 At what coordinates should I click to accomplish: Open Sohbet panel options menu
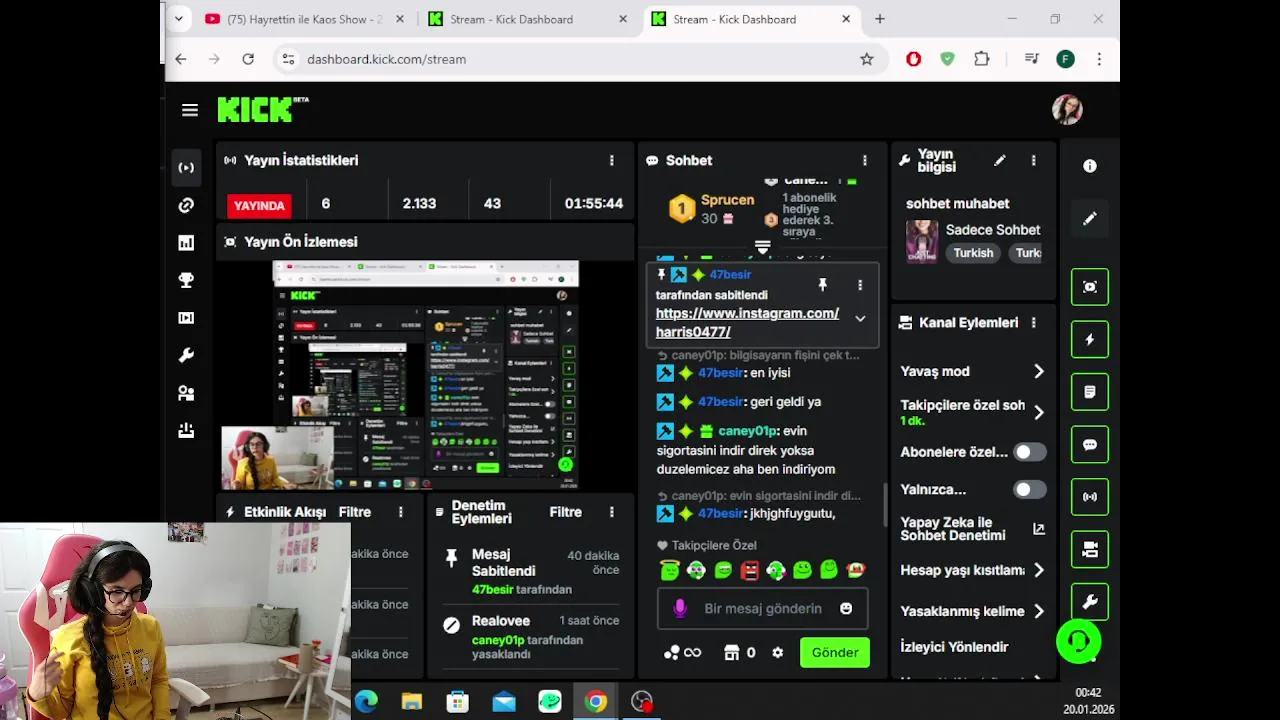[x=865, y=160]
